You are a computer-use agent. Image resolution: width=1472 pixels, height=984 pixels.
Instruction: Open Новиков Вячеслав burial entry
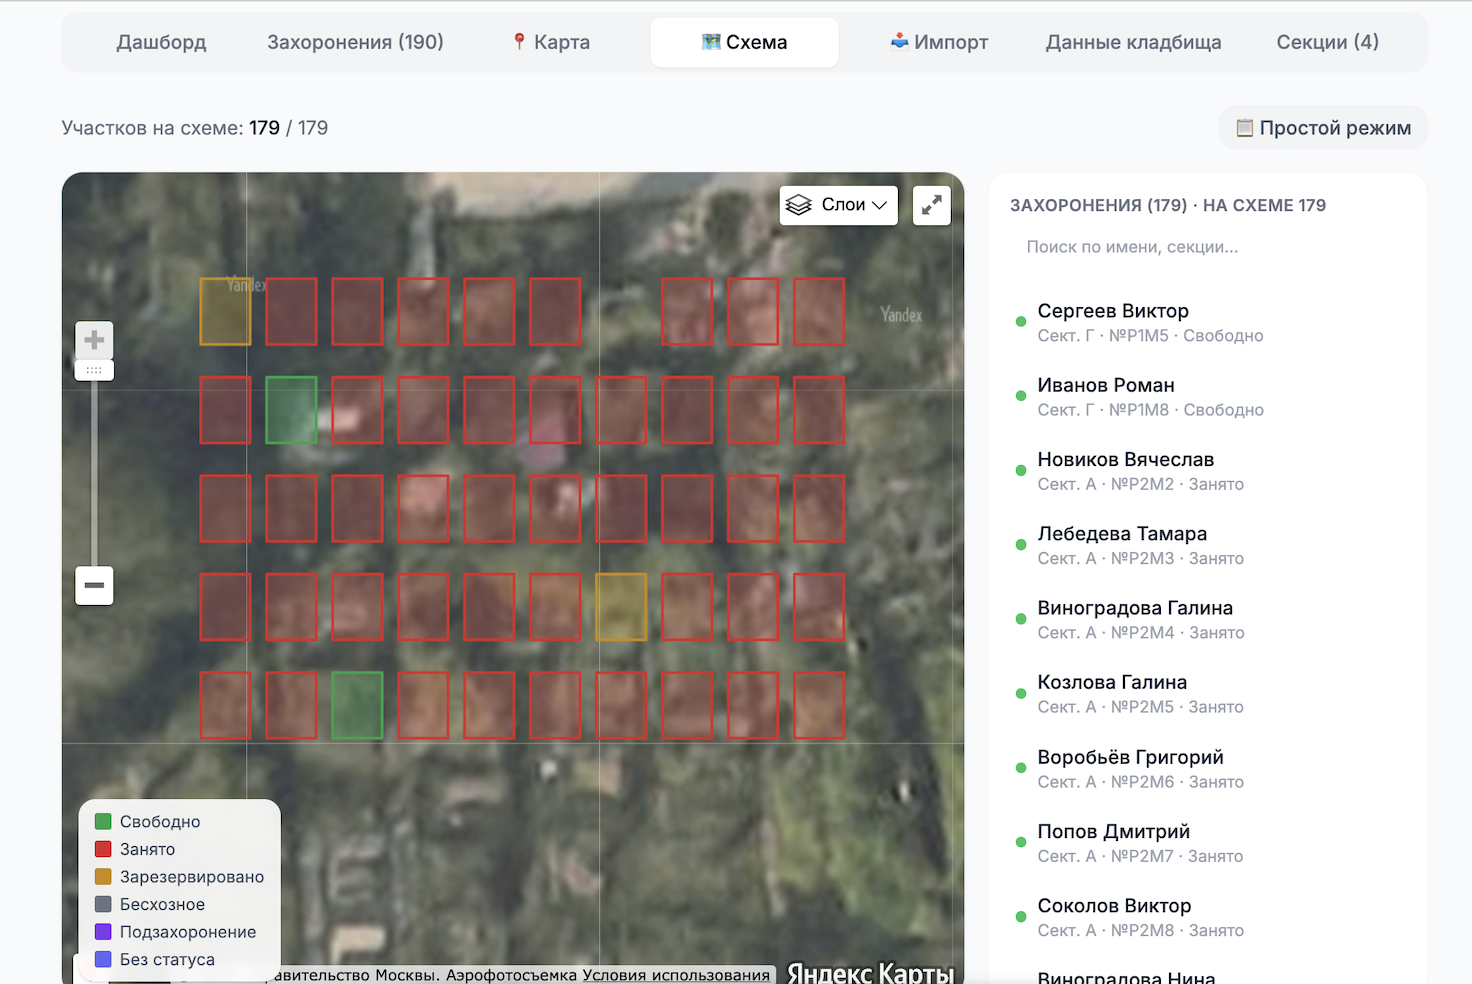point(1207,470)
